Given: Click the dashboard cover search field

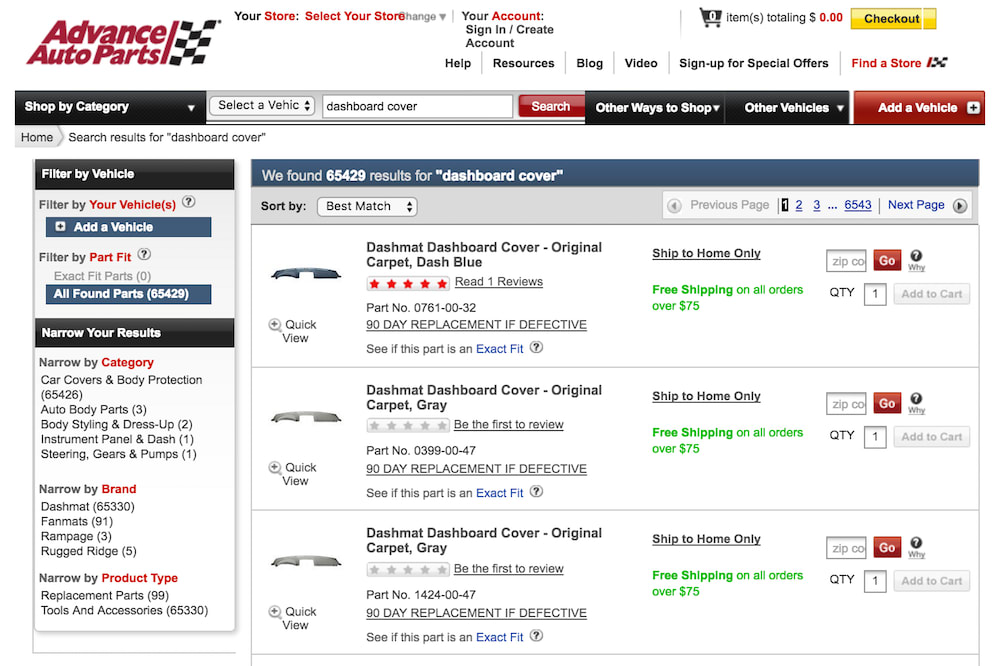Looking at the screenshot, I should (418, 106).
